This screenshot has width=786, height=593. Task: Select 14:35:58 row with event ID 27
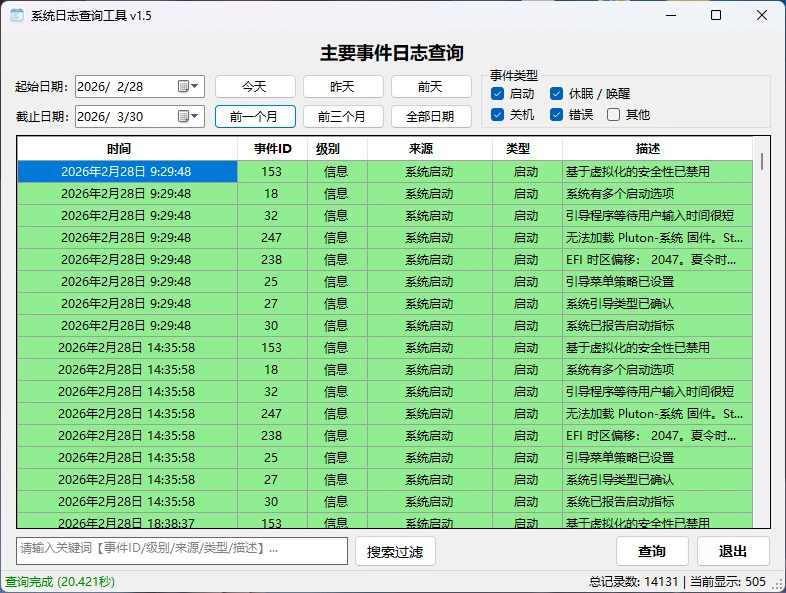[x=385, y=480]
